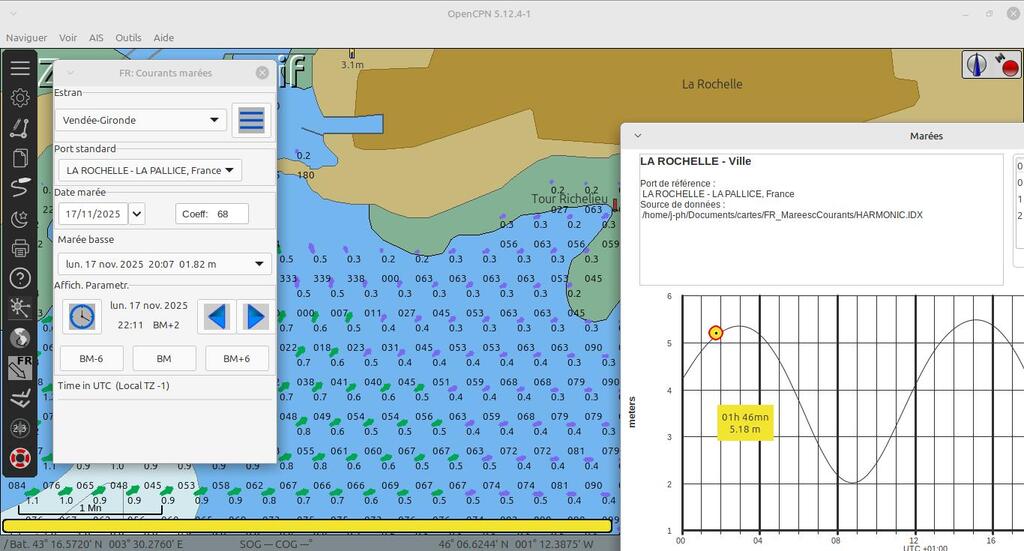Image resolution: width=1024 pixels, height=551 pixels.
Task: Open the Marée basse time dropdown
Action: point(164,264)
